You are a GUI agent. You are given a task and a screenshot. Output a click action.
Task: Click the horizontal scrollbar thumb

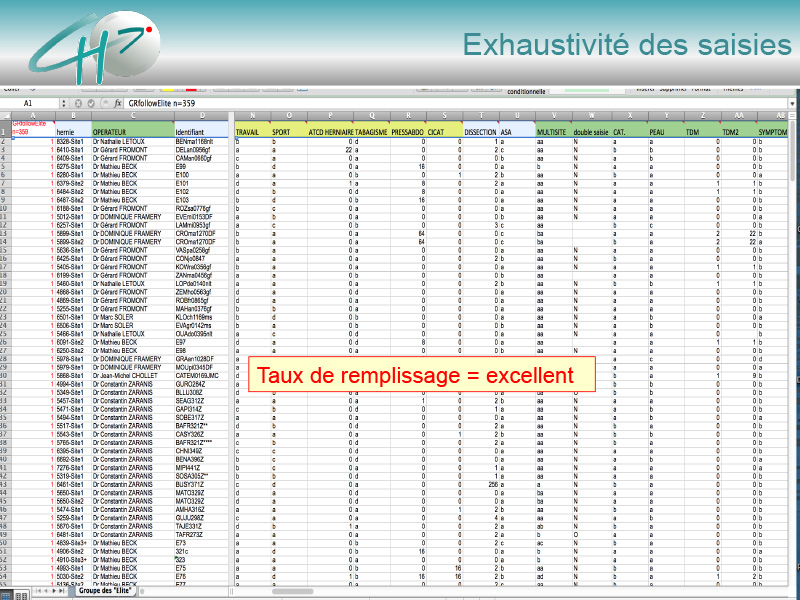[x=292, y=592]
